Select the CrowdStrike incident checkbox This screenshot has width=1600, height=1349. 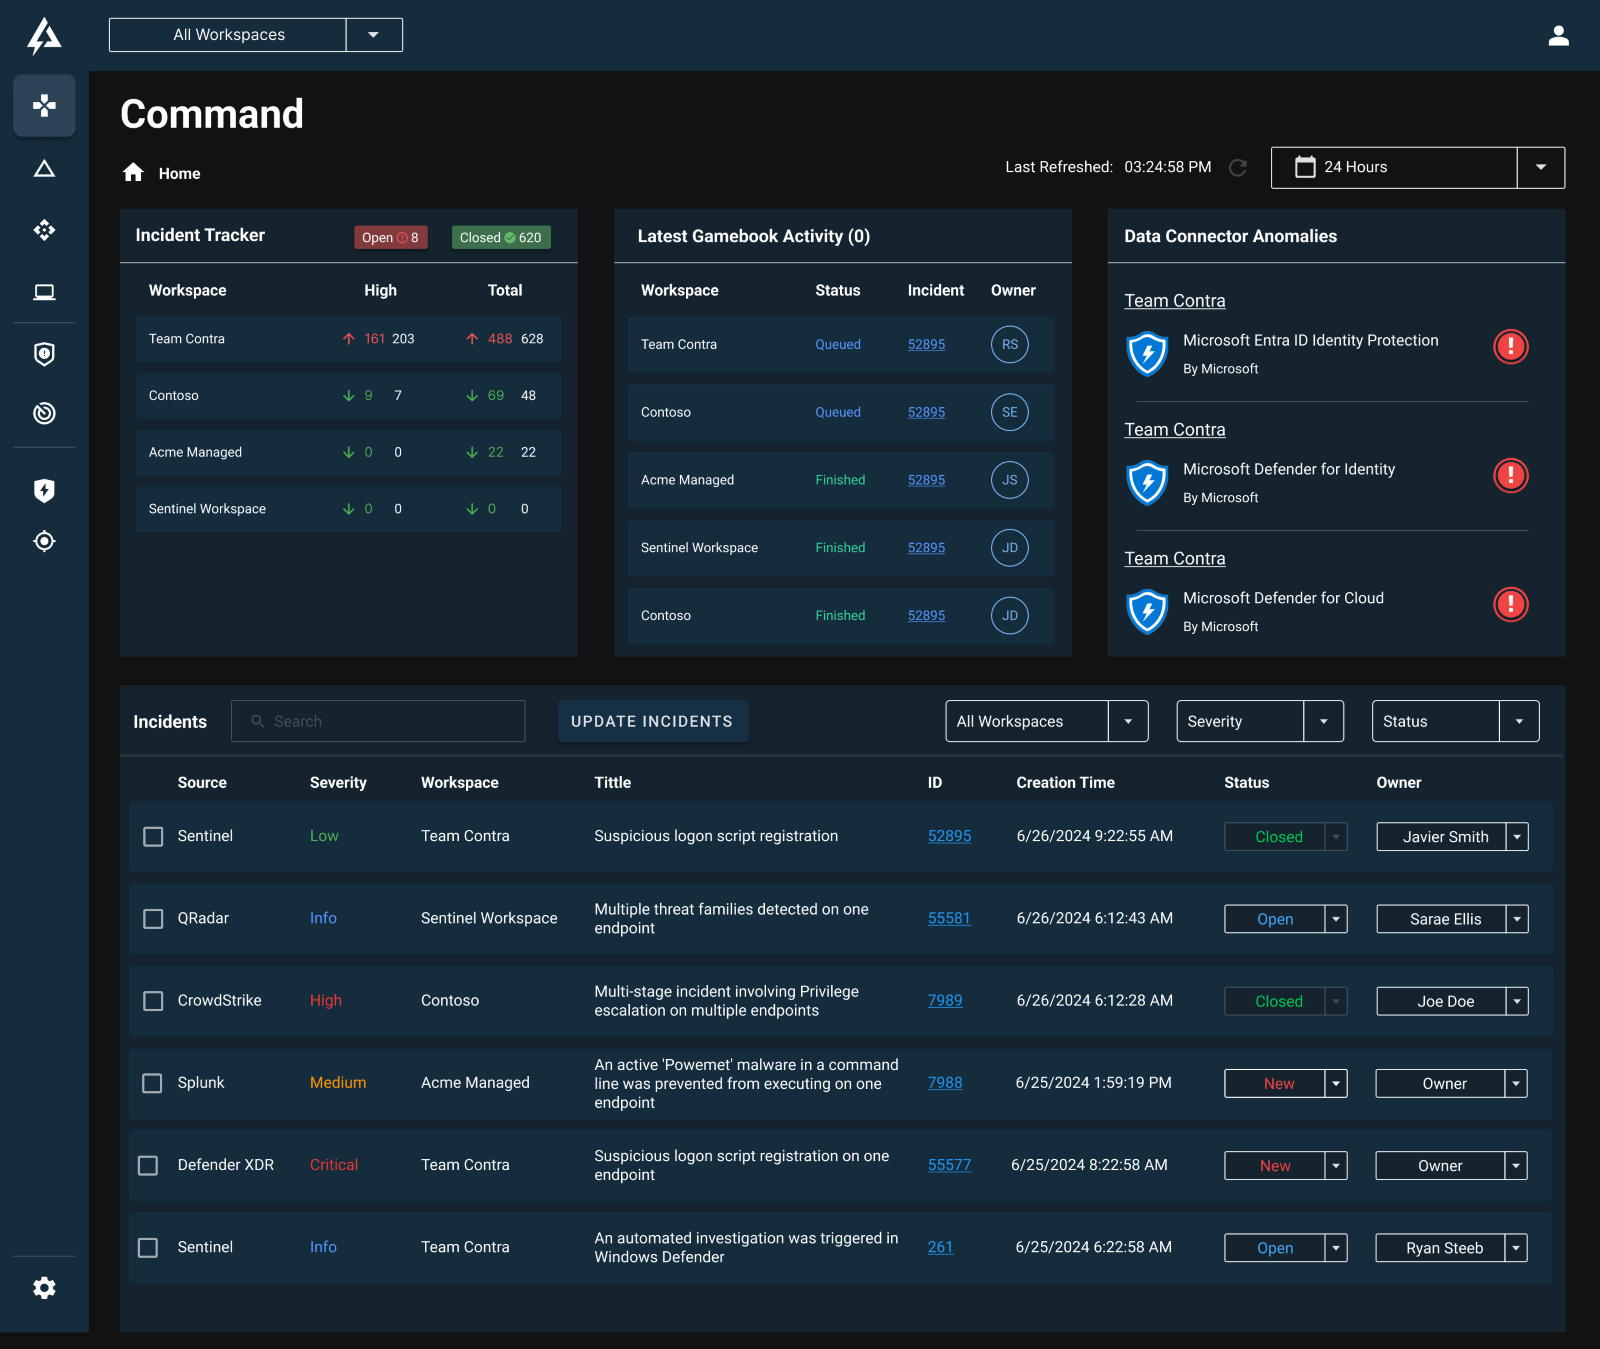(153, 1001)
